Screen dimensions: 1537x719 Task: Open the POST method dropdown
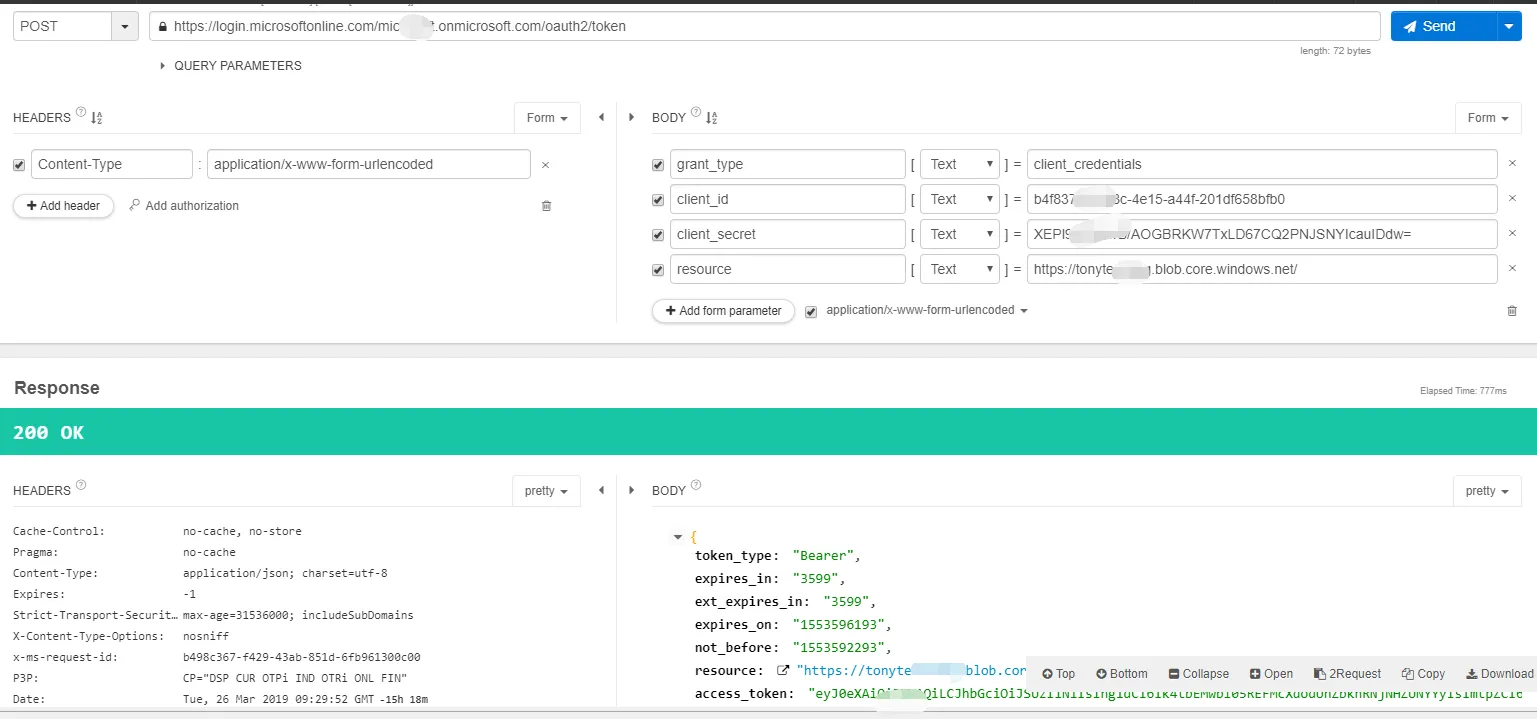tap(125, 26)
